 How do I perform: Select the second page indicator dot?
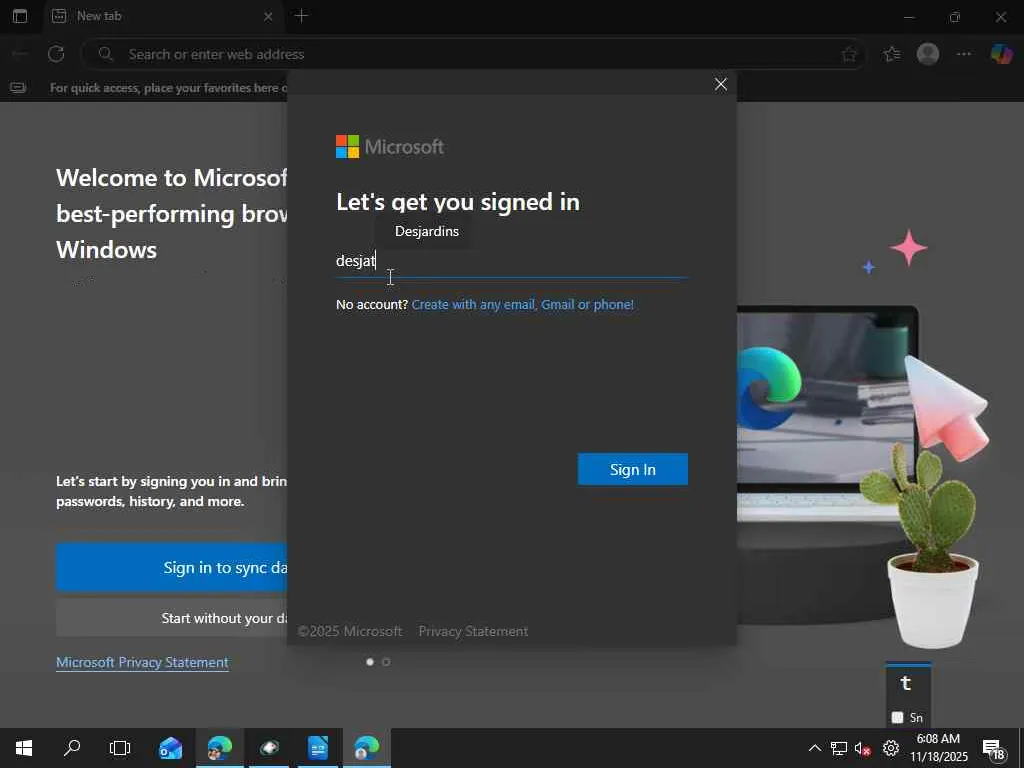386,662
